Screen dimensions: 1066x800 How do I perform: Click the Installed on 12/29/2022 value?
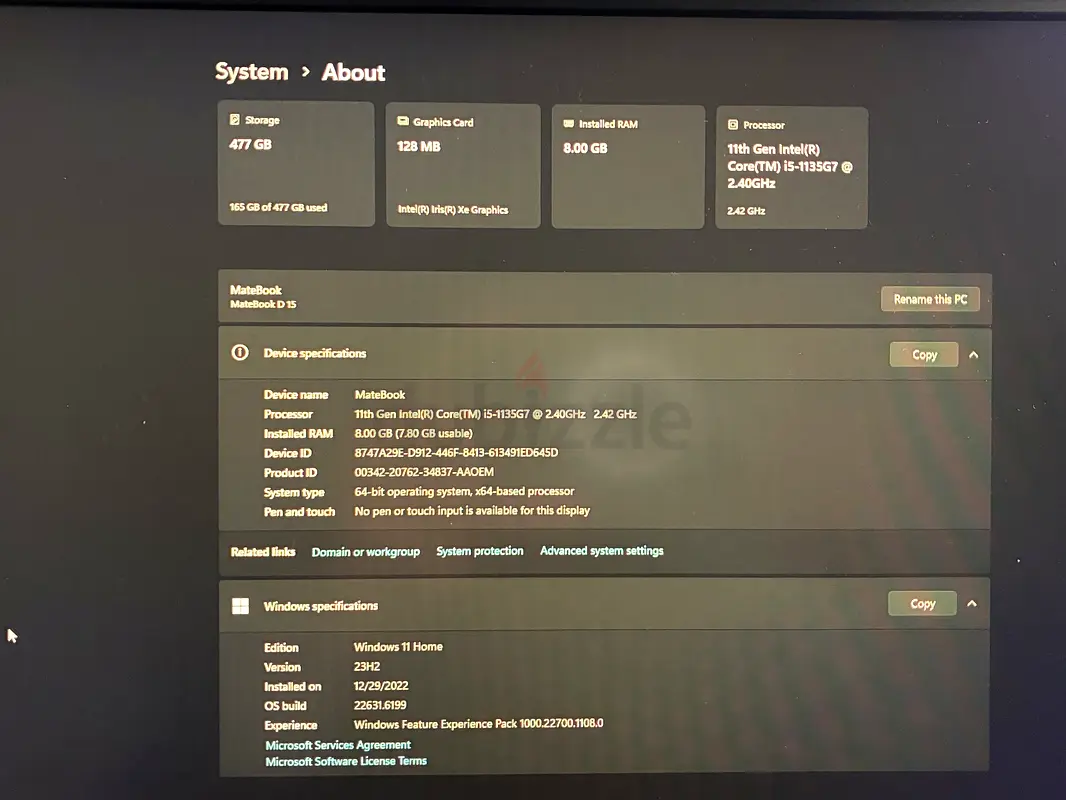click(381, 686)
